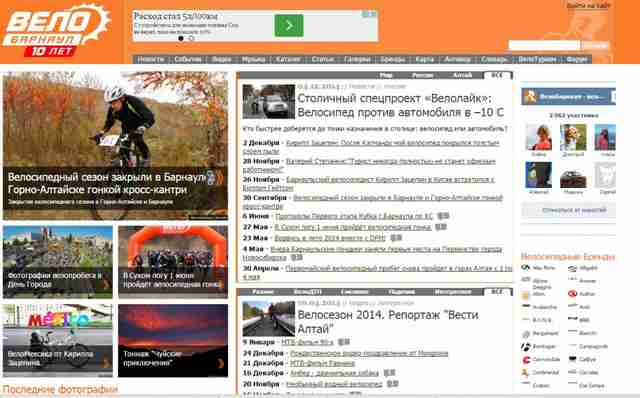Switch to the Алтай news tab
Image resolution: width=640 pixels, height=398 pixels.
(x=462, y=75)
